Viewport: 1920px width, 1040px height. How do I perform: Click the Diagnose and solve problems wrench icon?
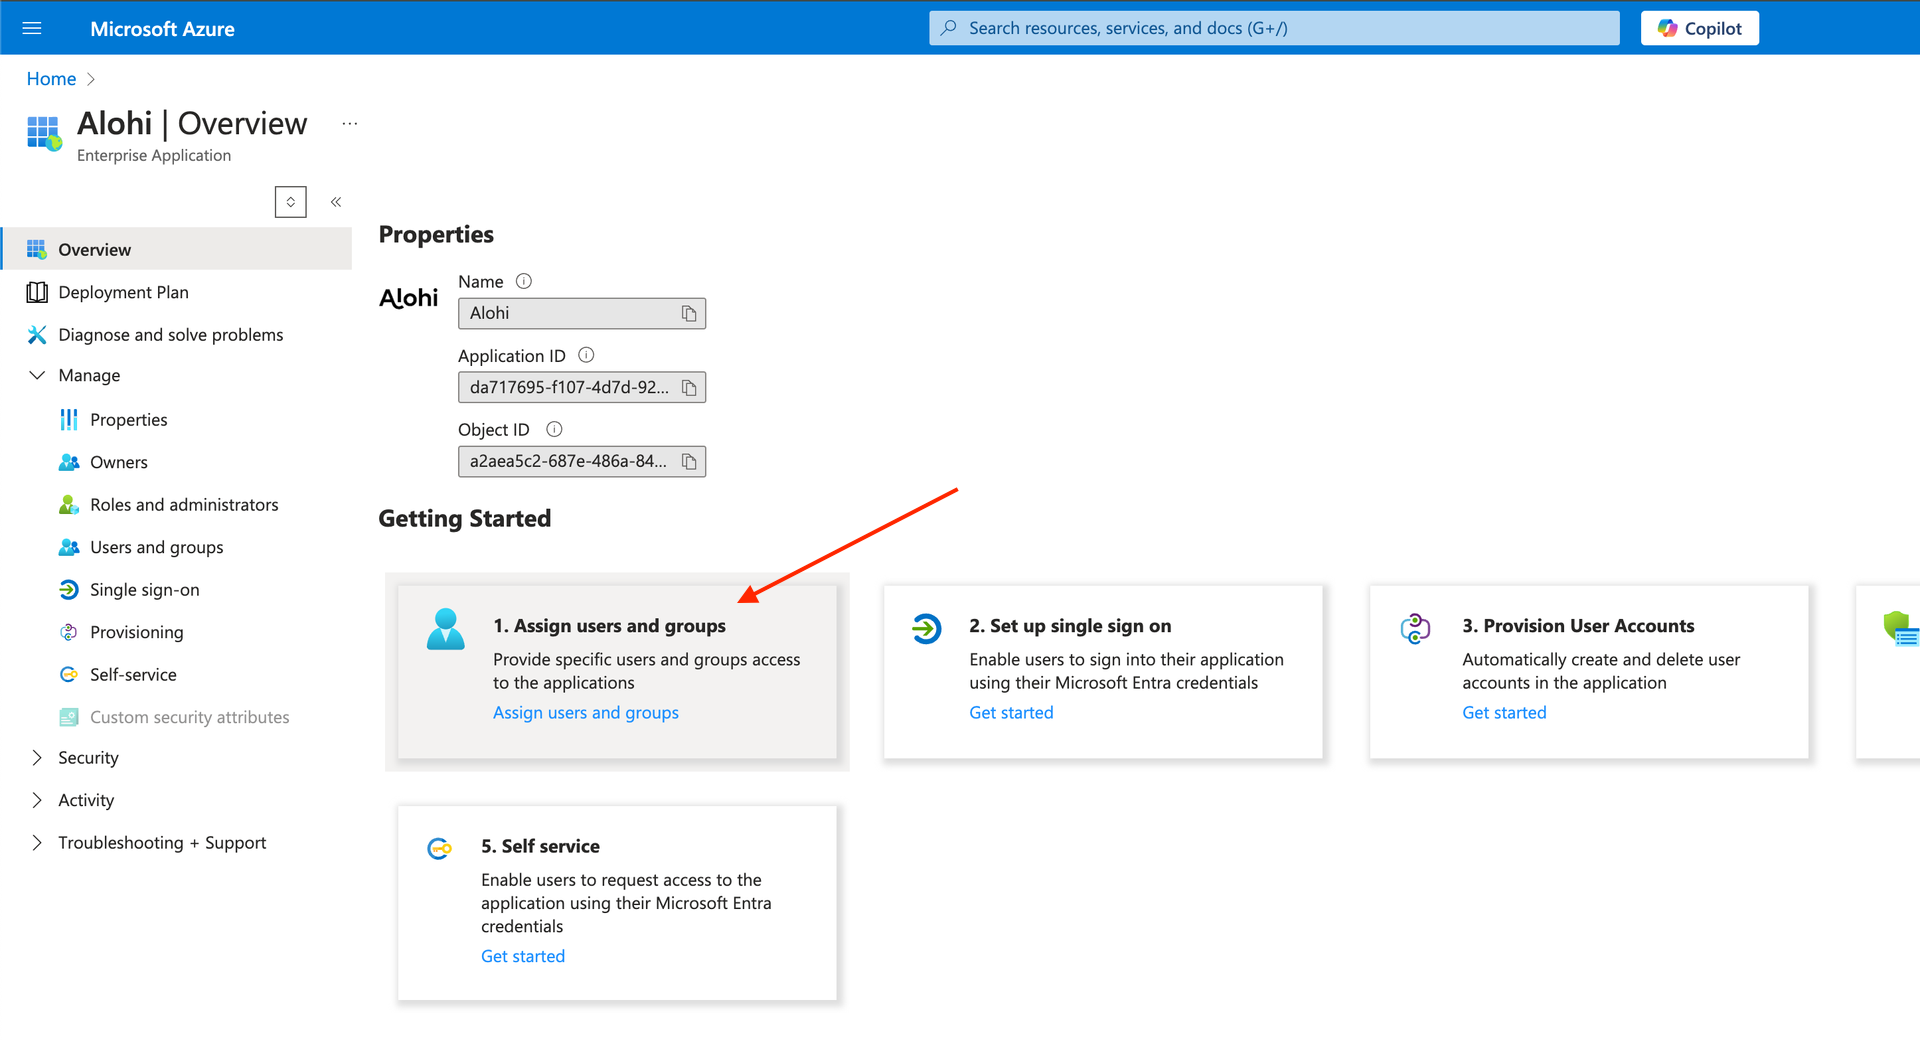tap(37, 335)
